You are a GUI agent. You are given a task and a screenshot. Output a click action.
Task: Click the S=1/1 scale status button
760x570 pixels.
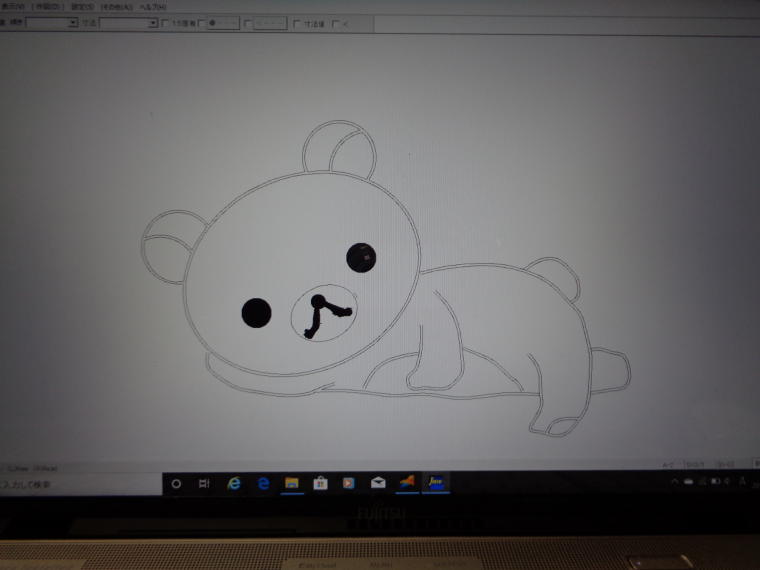pyautogui.click(x=695, y=465)
